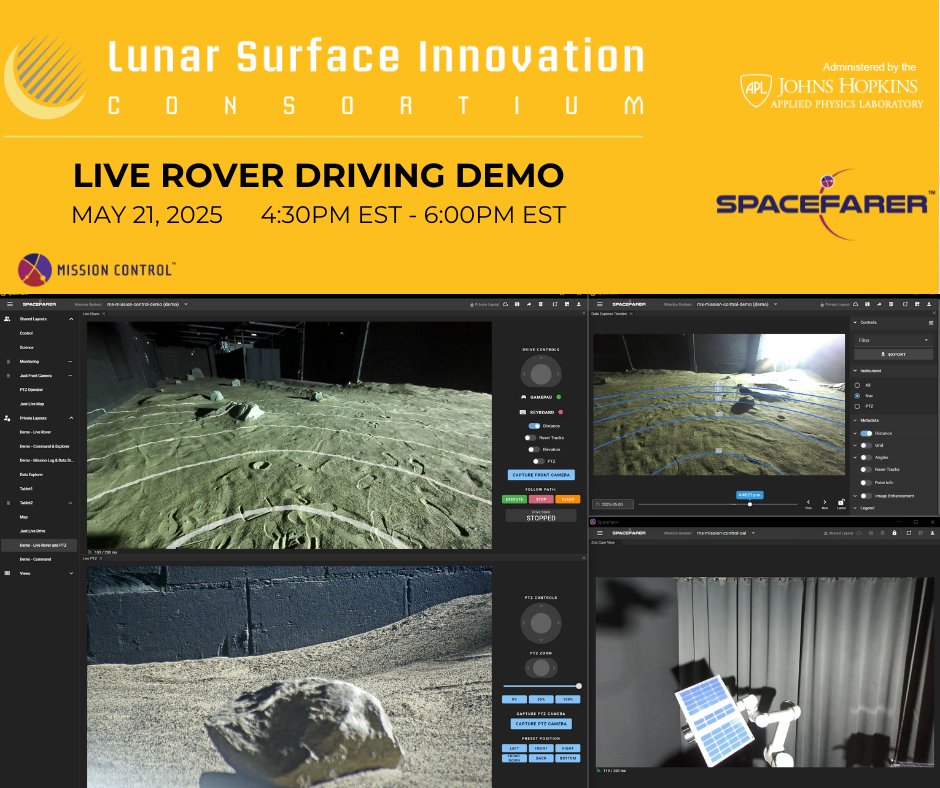Click the Latest unlock icon on the timeline
Screen dimensions: 940x788
[841, 503]
